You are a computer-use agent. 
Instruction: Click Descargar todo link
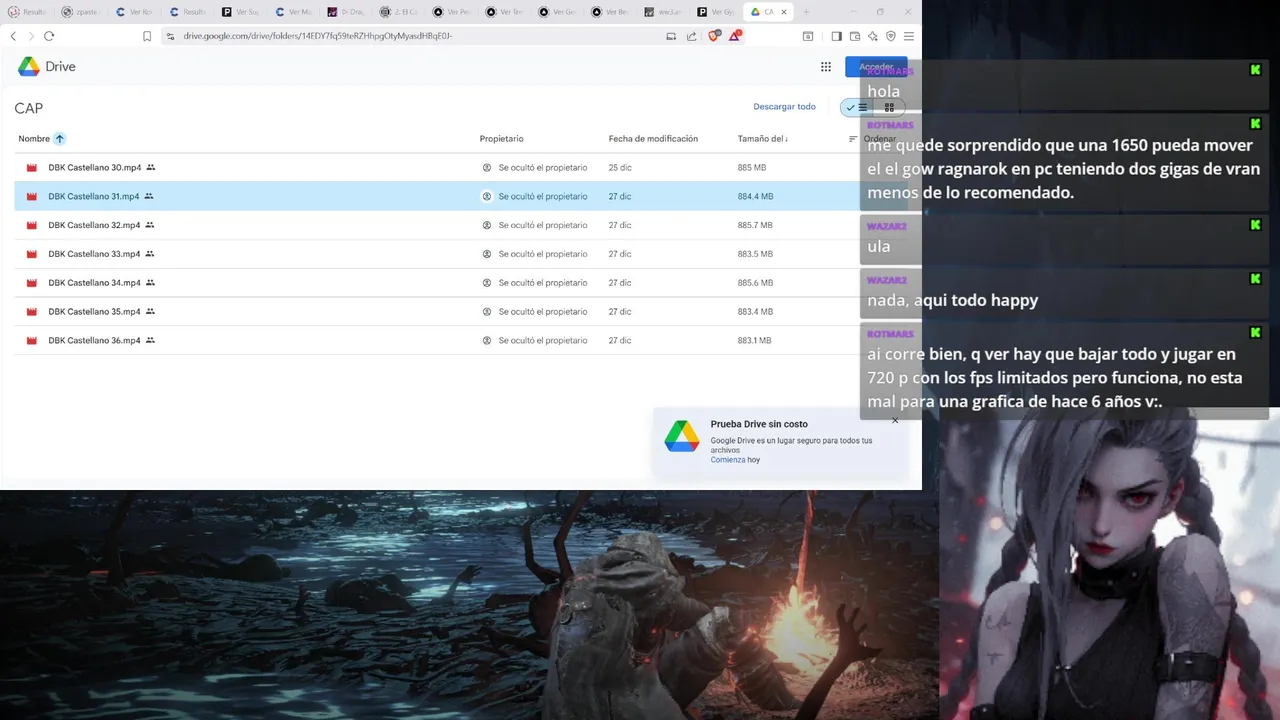pos(784,107)
